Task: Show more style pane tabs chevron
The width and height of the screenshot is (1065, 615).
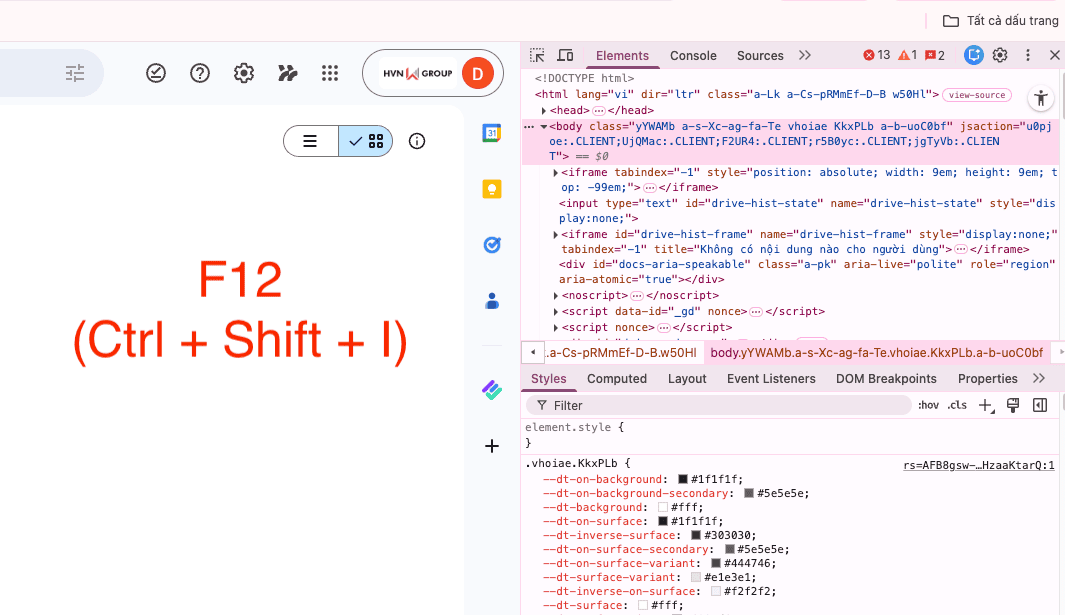Action: (1039, 379)
